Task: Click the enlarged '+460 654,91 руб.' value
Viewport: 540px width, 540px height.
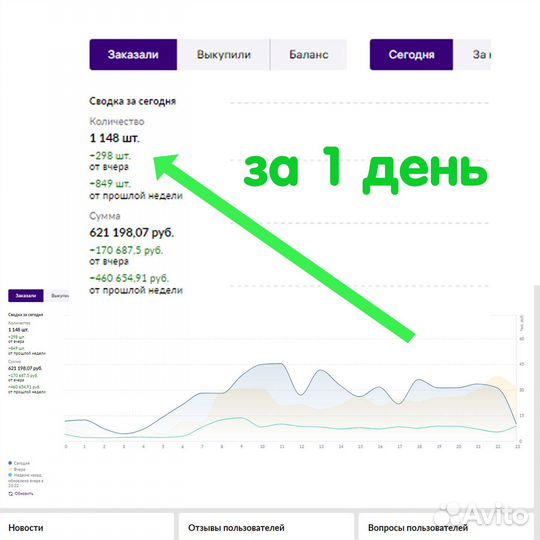Action: pos(129,278)
